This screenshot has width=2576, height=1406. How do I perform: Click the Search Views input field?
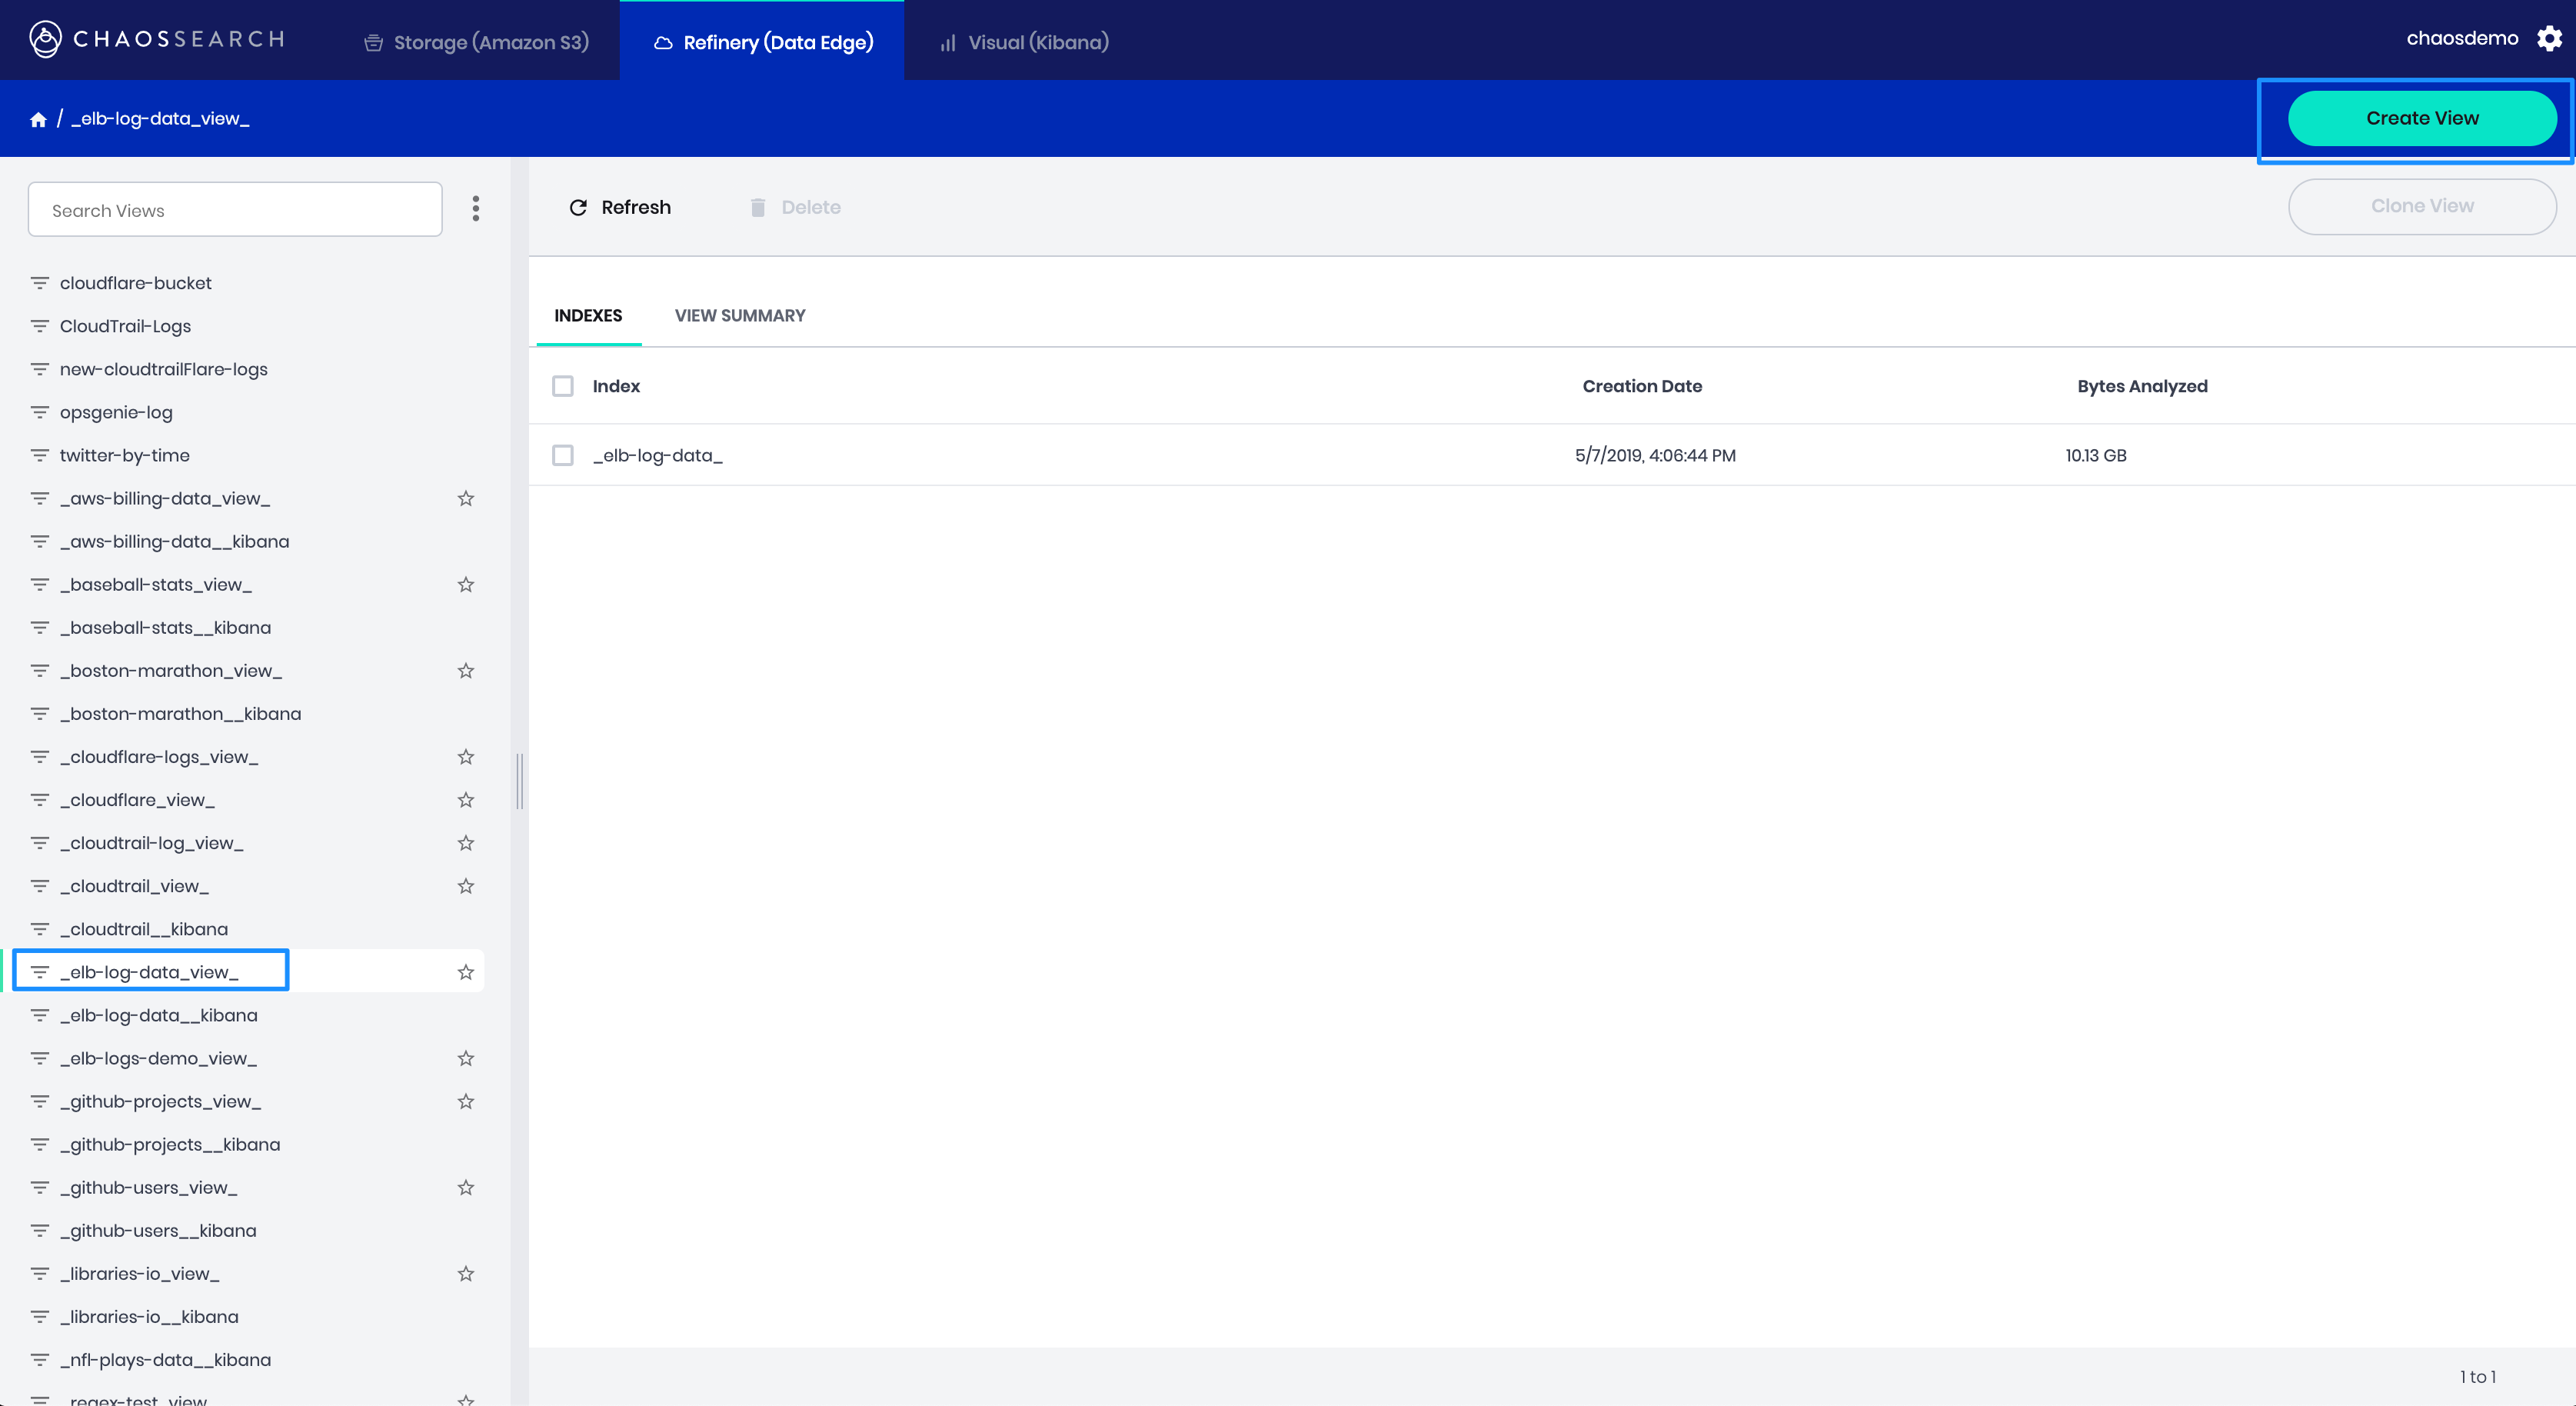[235, 210]
